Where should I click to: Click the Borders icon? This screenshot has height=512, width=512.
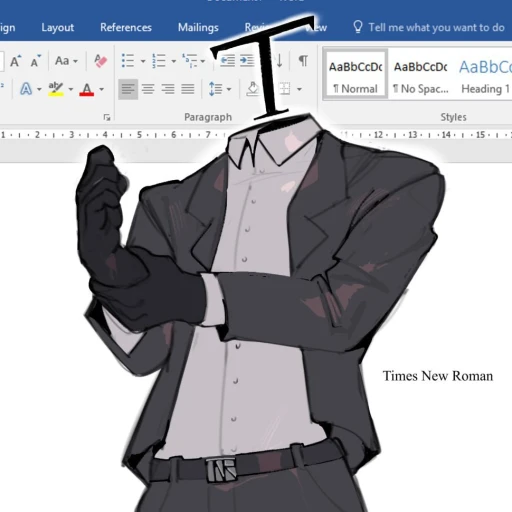tap(284, 89)
